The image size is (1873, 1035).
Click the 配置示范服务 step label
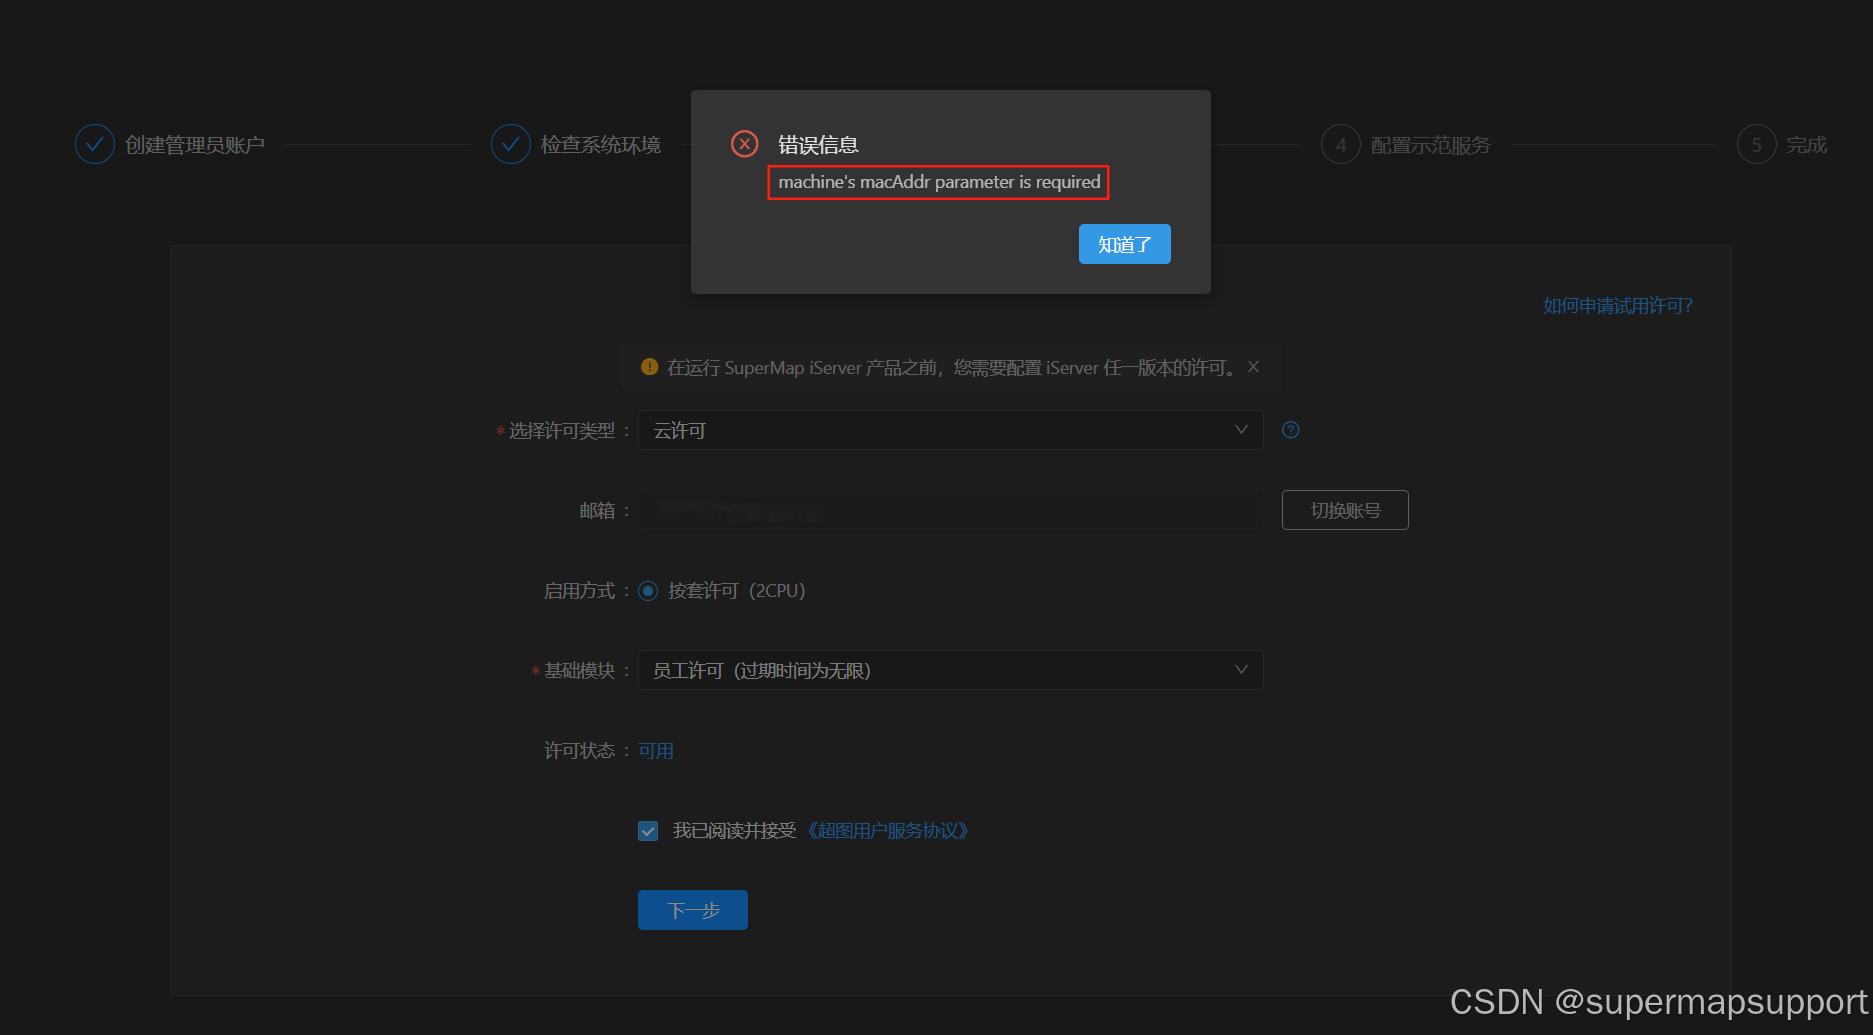(1431, 145)
